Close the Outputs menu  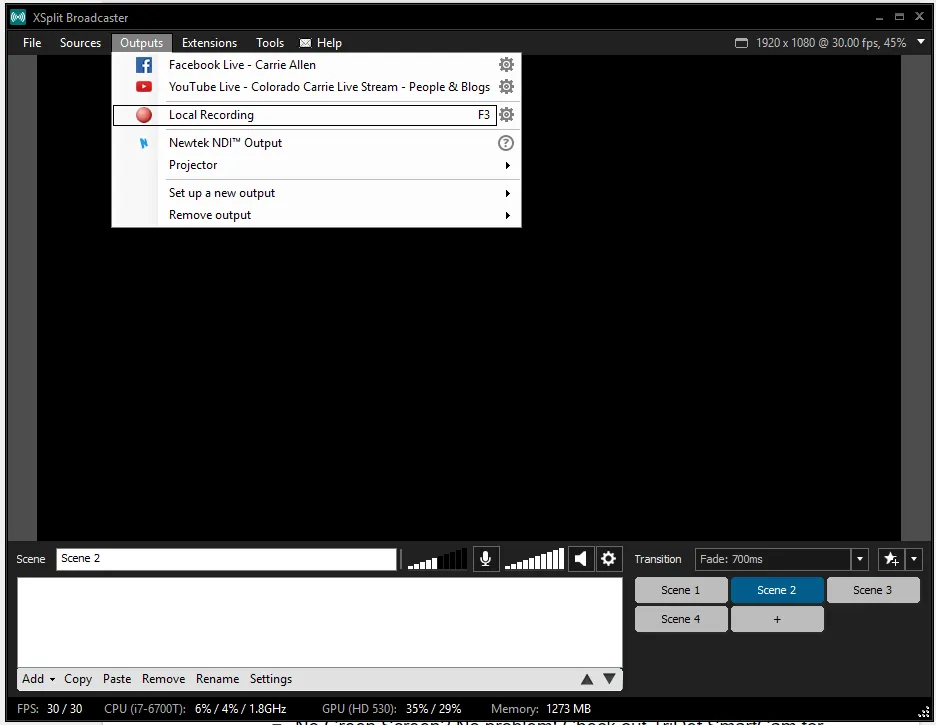tap(141, 43)
